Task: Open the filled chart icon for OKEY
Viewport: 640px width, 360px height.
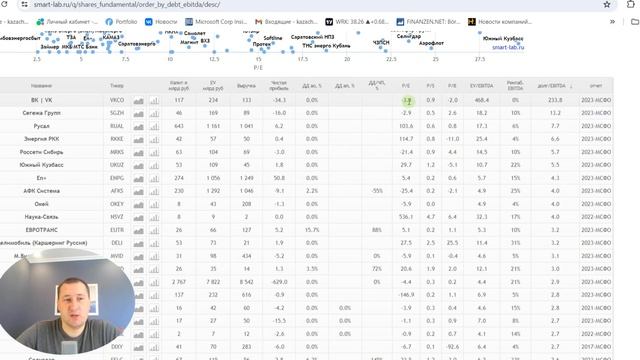Action: [138, 204]
